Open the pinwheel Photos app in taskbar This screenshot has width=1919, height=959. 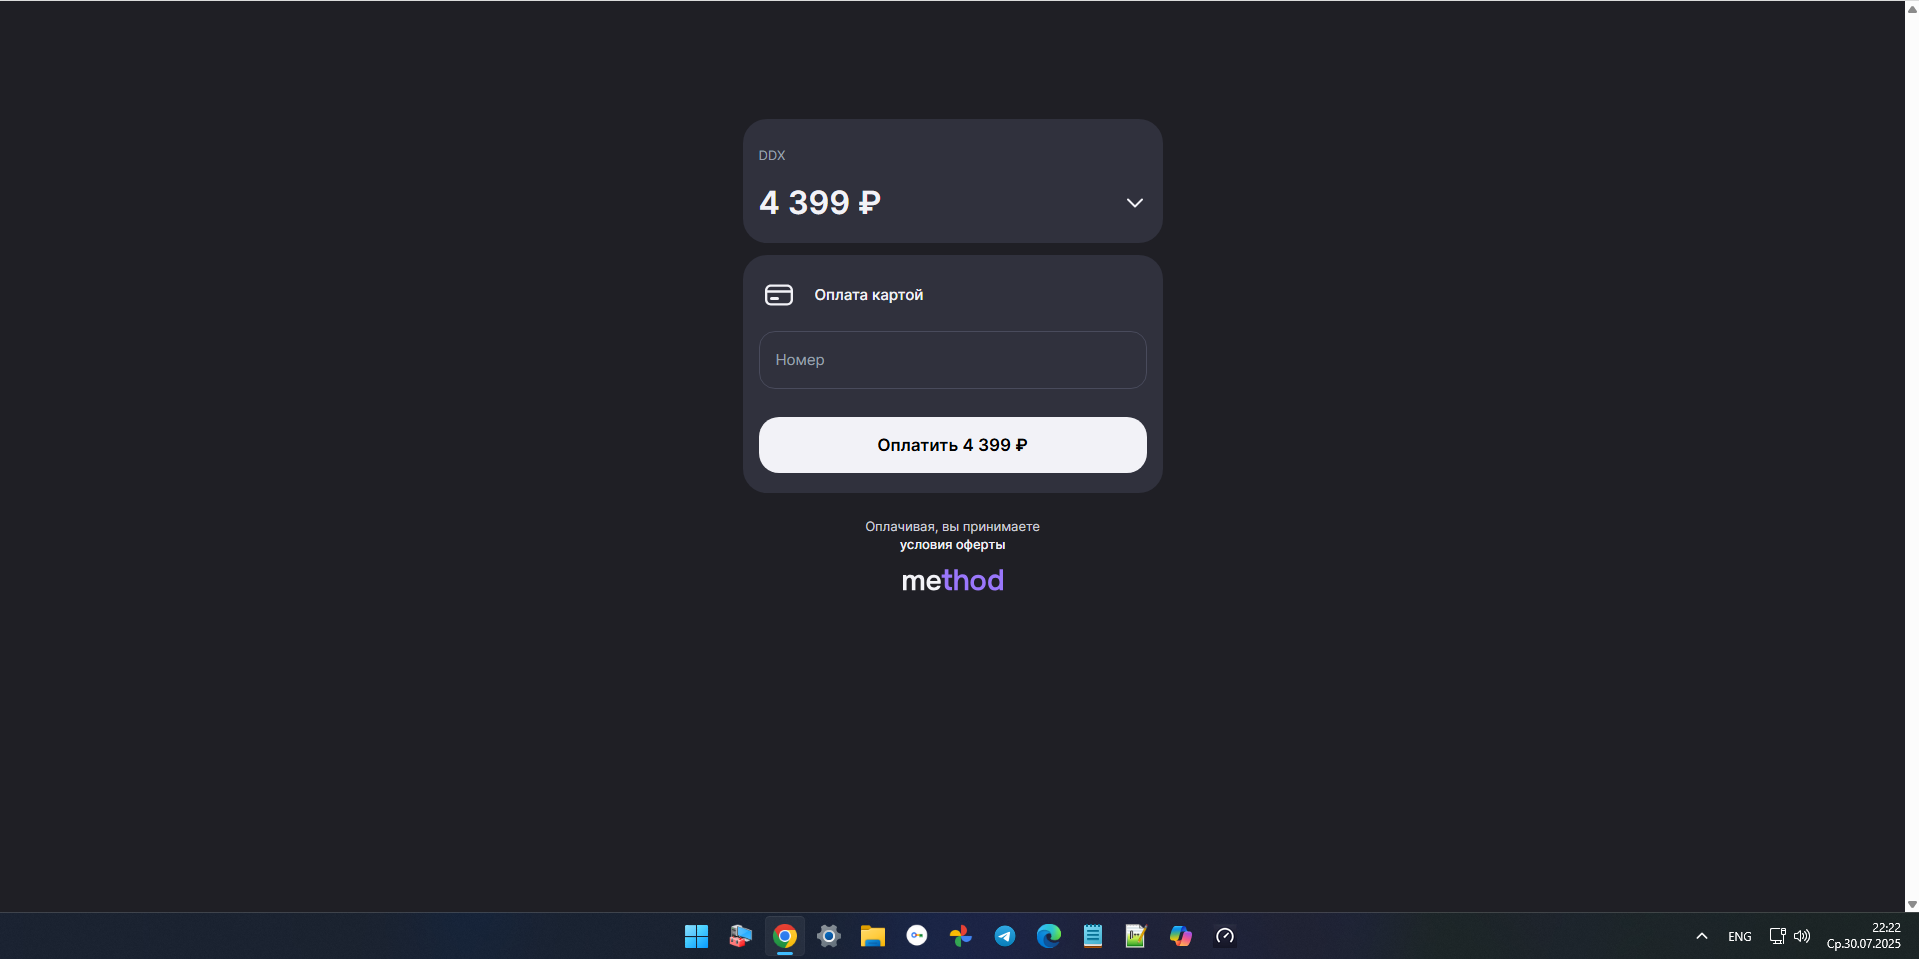[961, 936]
